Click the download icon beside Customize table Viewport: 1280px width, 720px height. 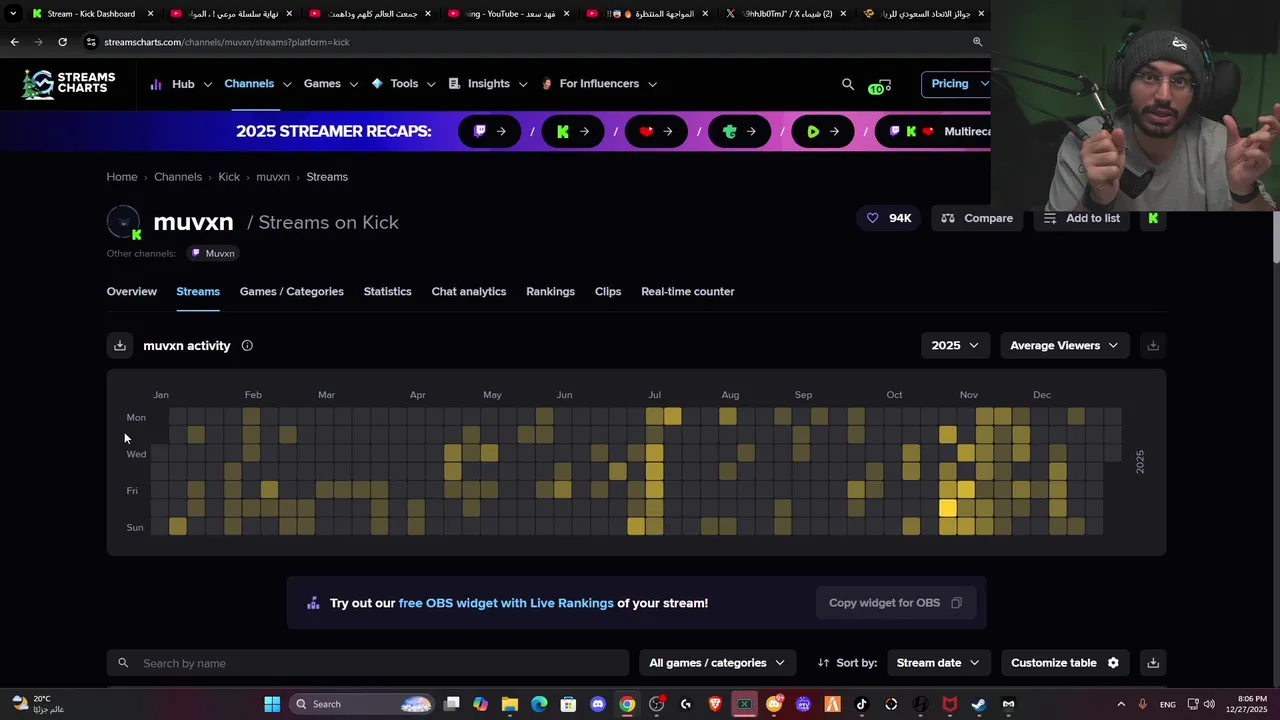coord(1153,663)
